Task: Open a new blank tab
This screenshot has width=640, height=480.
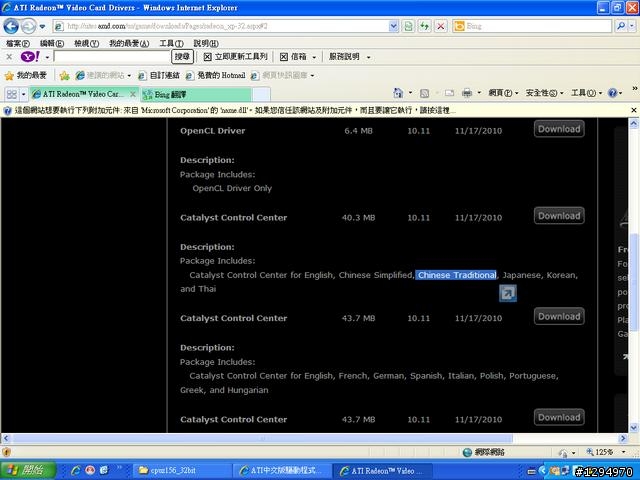Action: point(261,94)
